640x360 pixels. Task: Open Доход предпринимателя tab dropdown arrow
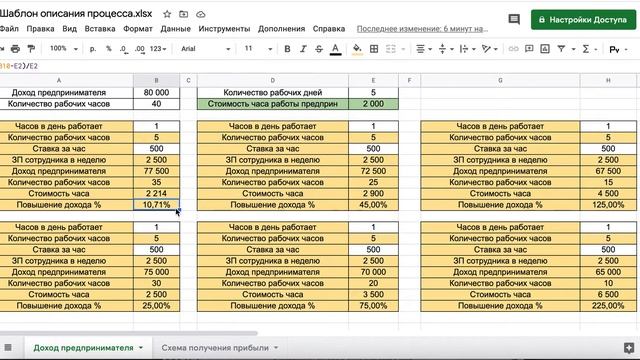141,348
